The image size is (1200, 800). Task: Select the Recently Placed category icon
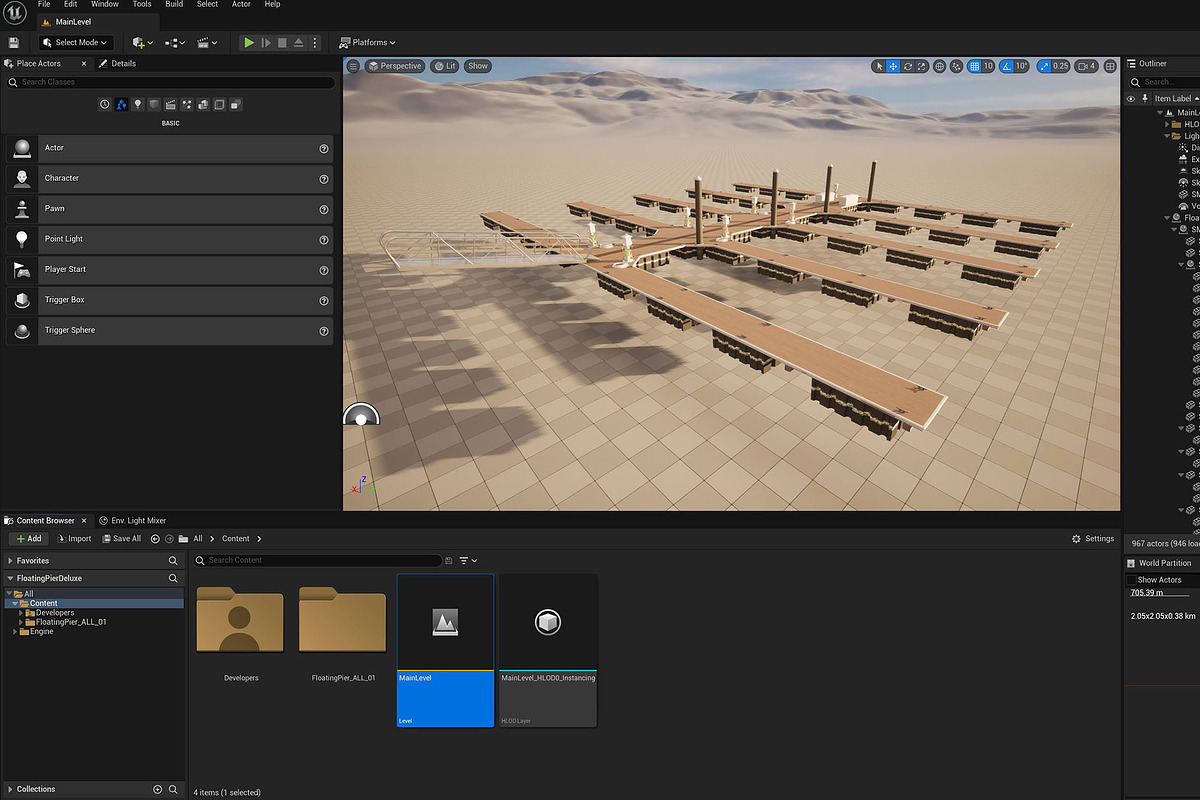click(105, 104)
